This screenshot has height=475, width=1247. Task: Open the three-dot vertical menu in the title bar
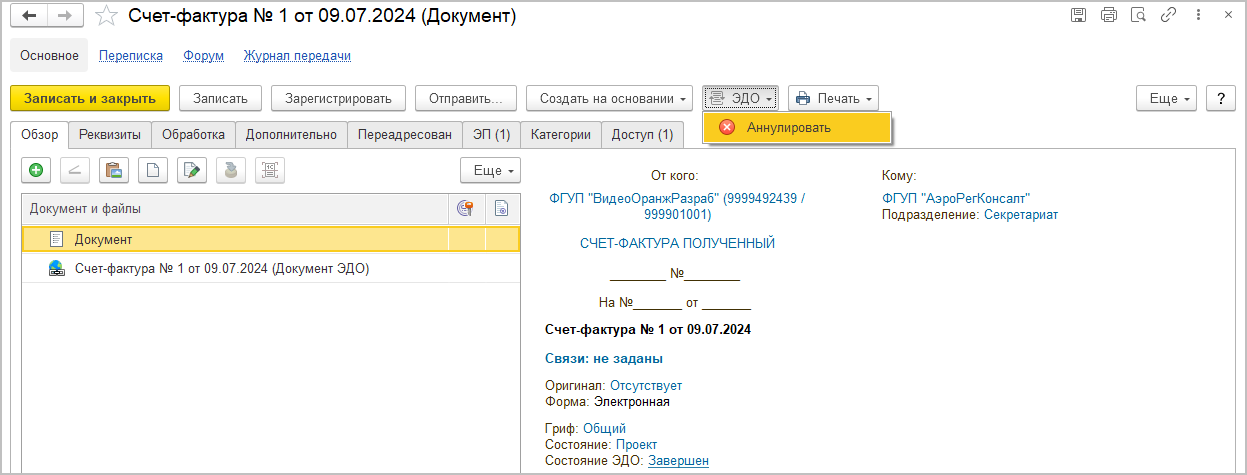coord(1196,16)
